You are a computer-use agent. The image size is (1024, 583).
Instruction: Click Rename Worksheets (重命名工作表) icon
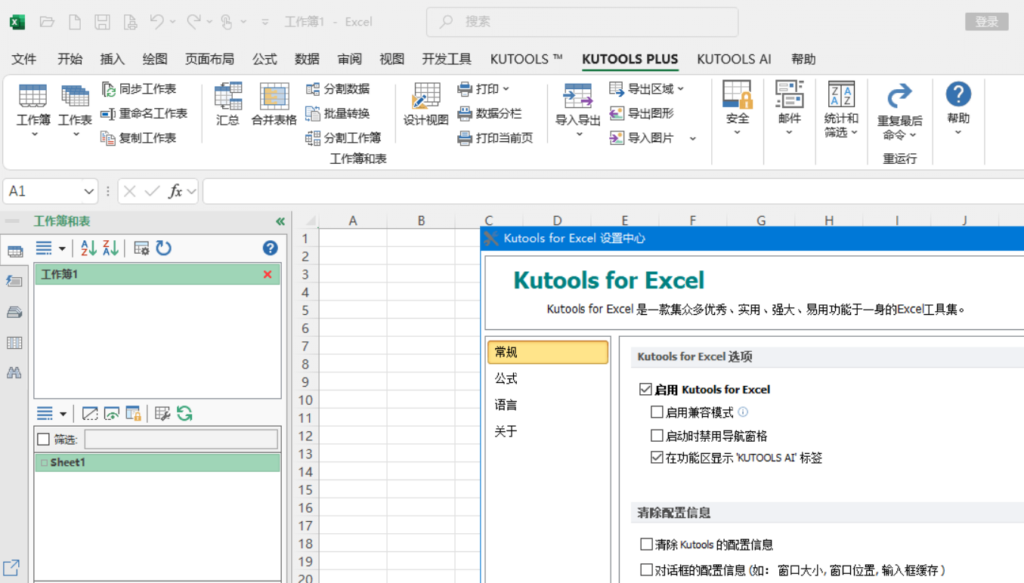coord(108,114)
